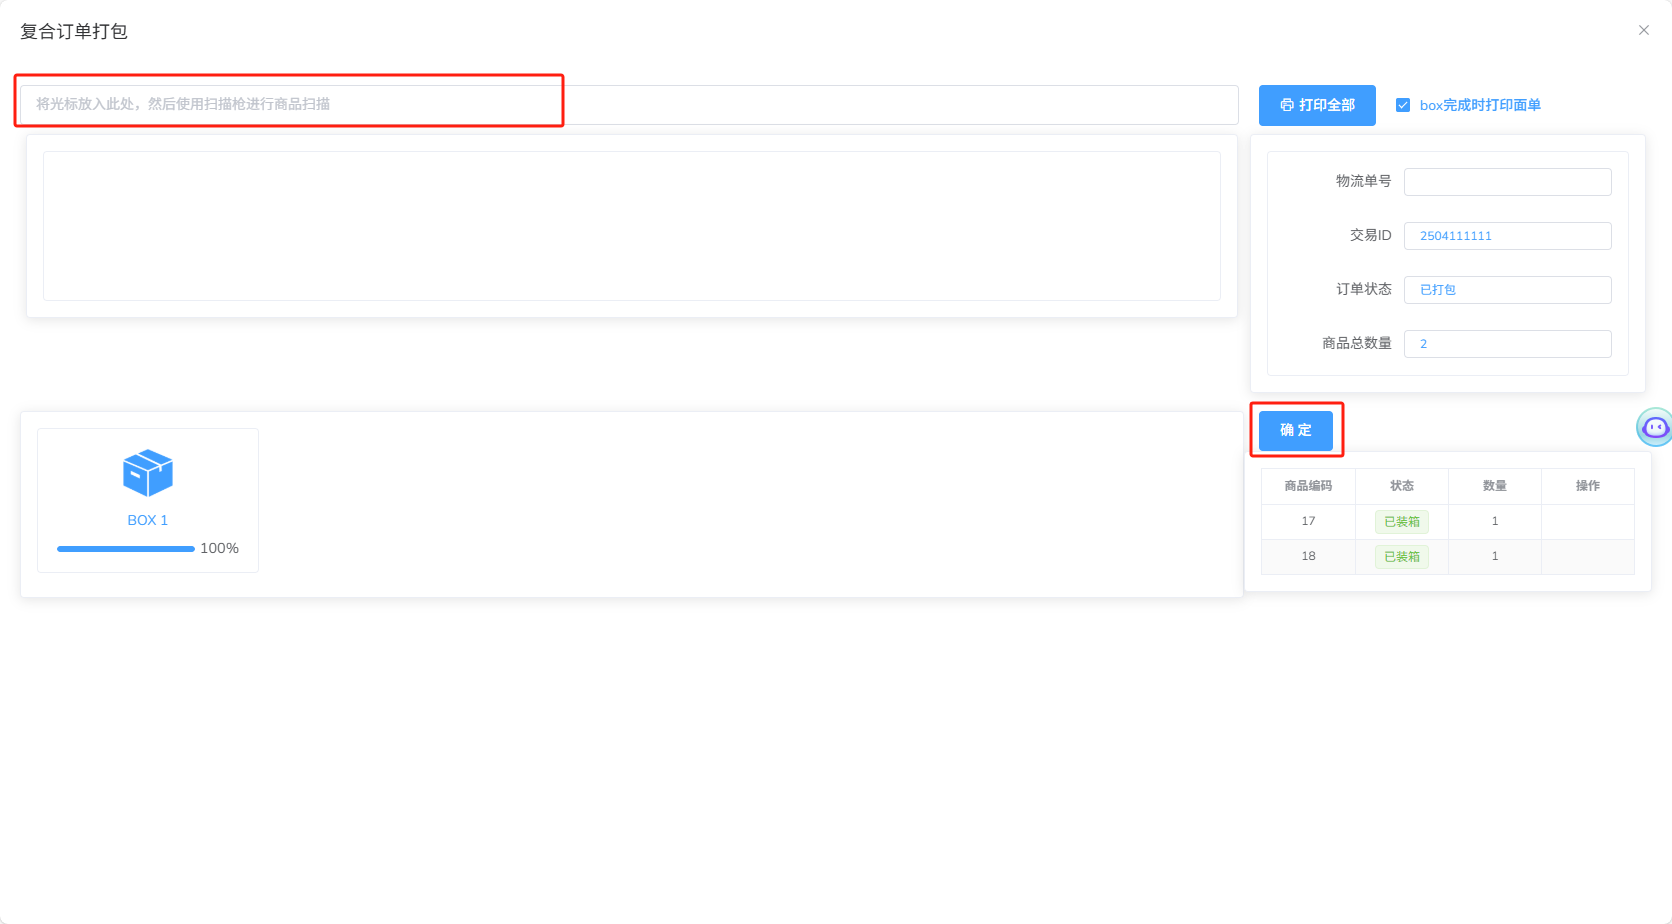1672x924 pixels.
Task: Select the BOX 1 label text
Action: click(x=148, y=520)
